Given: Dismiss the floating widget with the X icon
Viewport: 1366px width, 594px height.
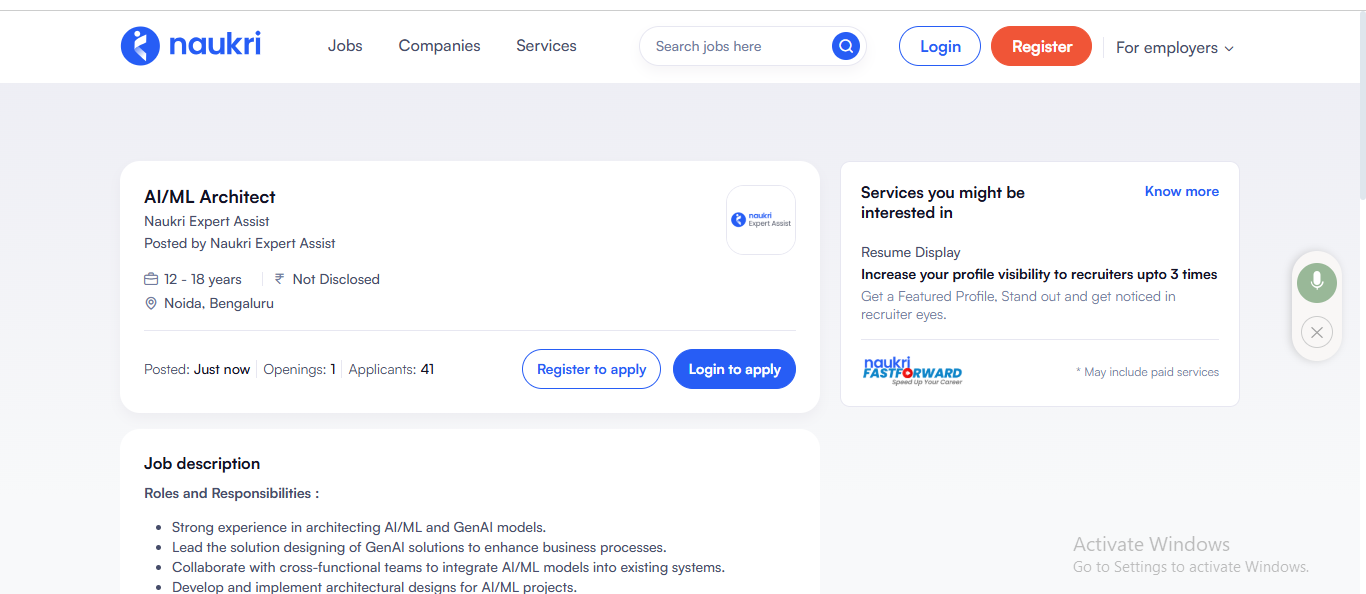Looking at the screenshot, I should point(1316,332).
